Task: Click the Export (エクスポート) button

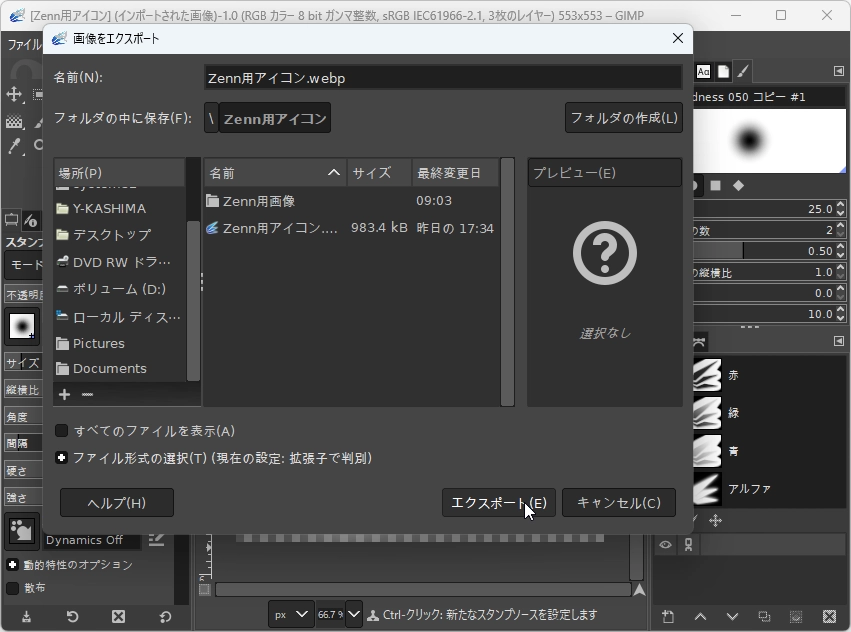Action: [x=499, y=503]
